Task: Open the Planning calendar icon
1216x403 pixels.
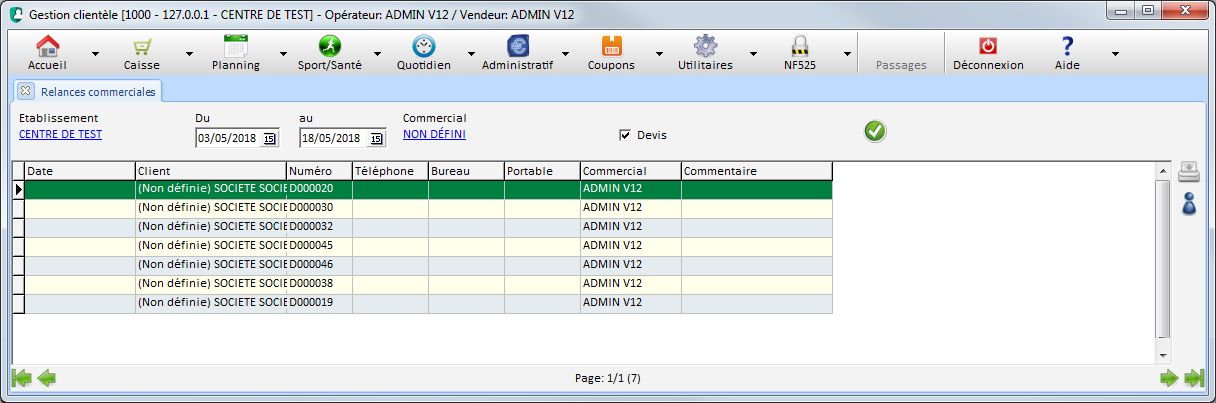Action: point(235,46)
